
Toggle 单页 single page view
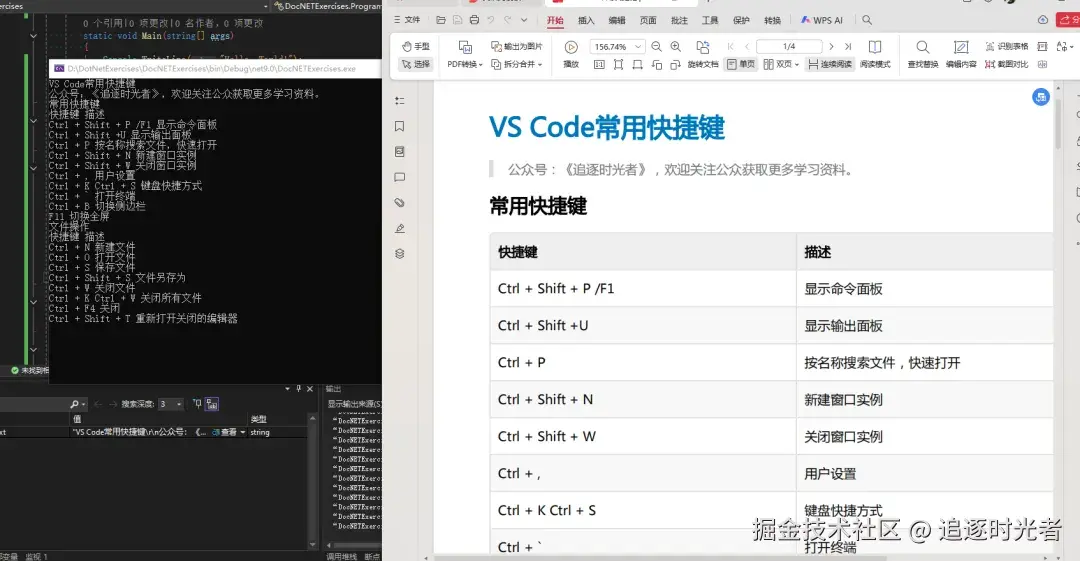[741, 64]
